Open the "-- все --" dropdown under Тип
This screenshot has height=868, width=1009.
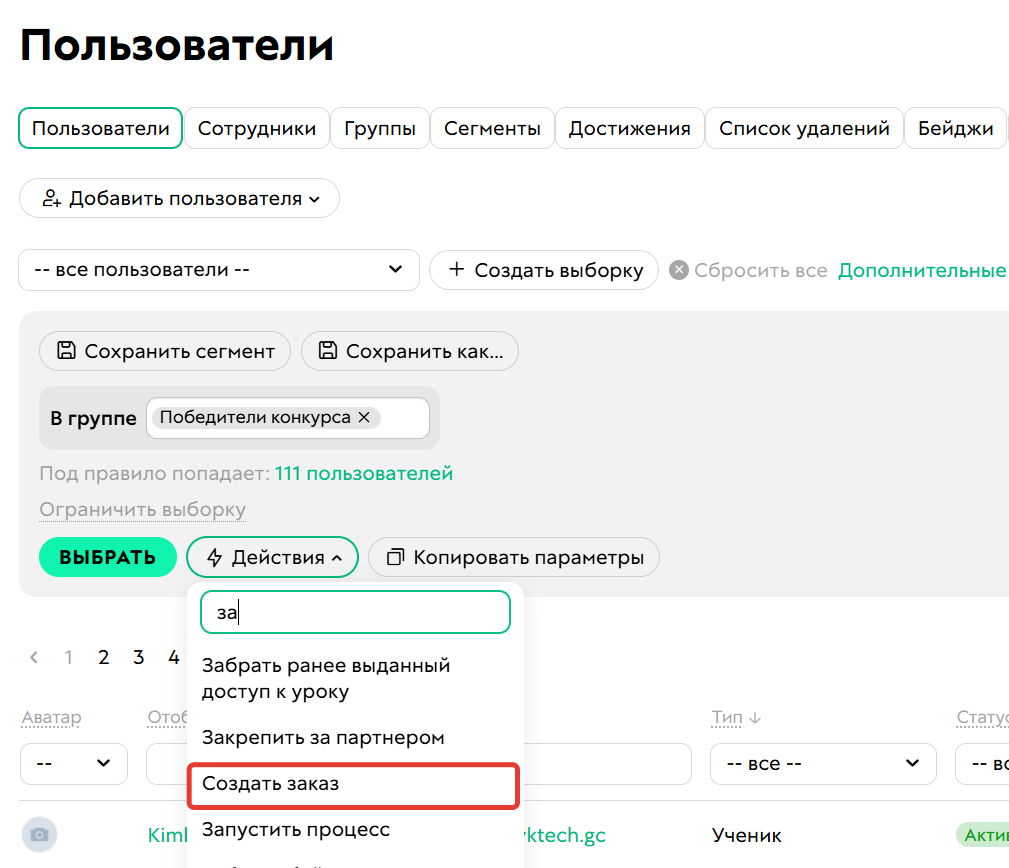pyautogui.click(x=823, y=763)
